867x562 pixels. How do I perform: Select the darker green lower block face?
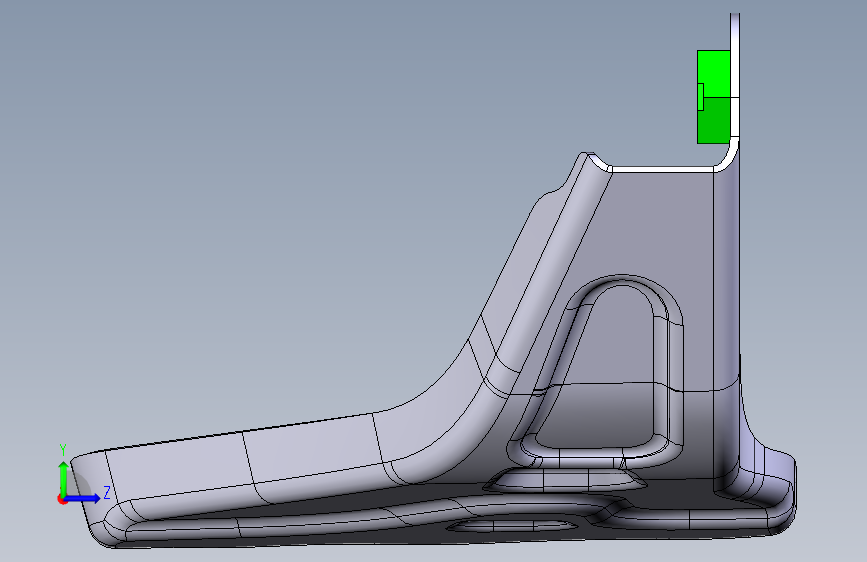tap(714, 121)
